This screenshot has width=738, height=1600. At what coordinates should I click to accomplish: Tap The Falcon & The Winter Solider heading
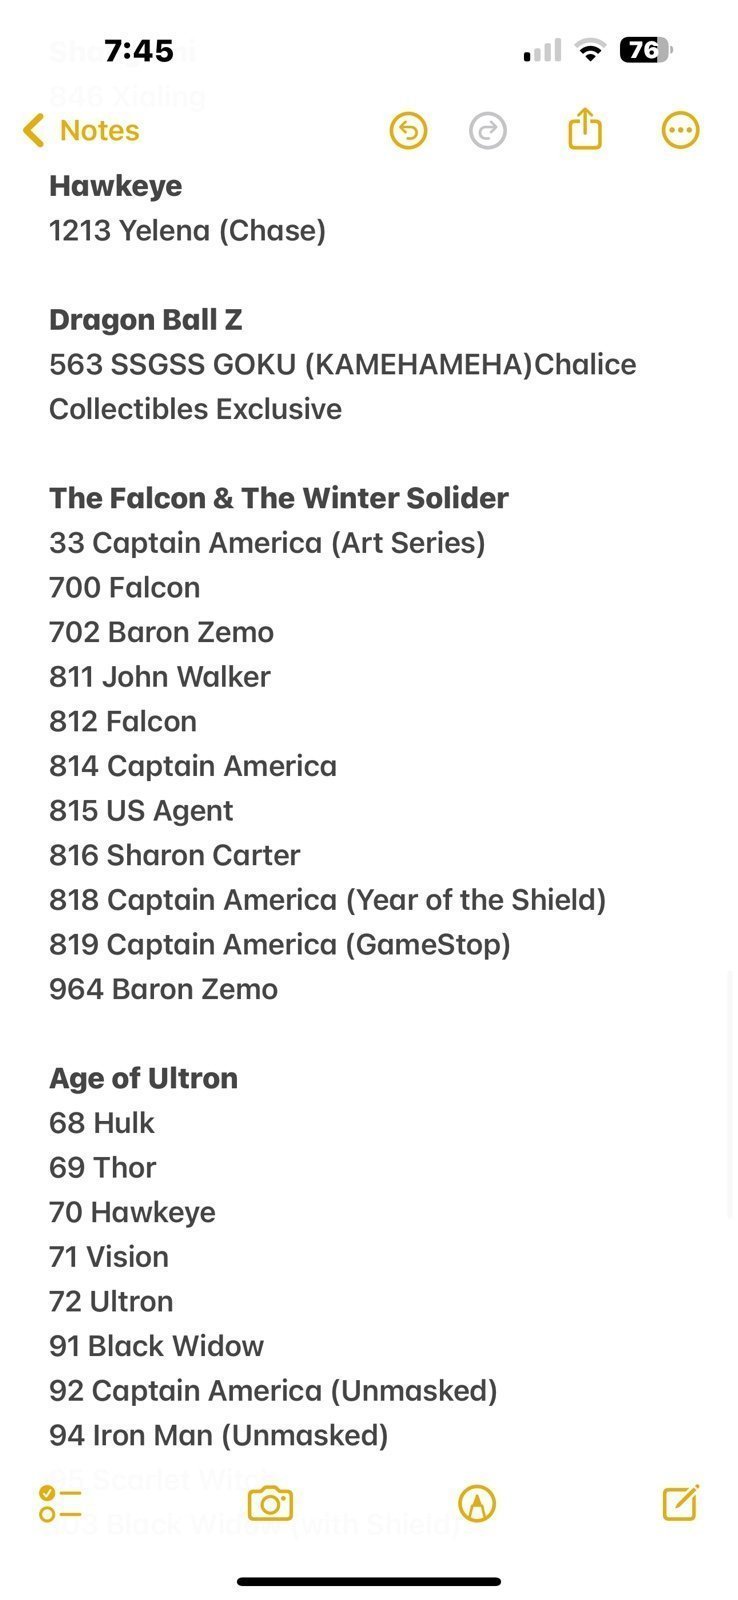(x=279, y=498)
